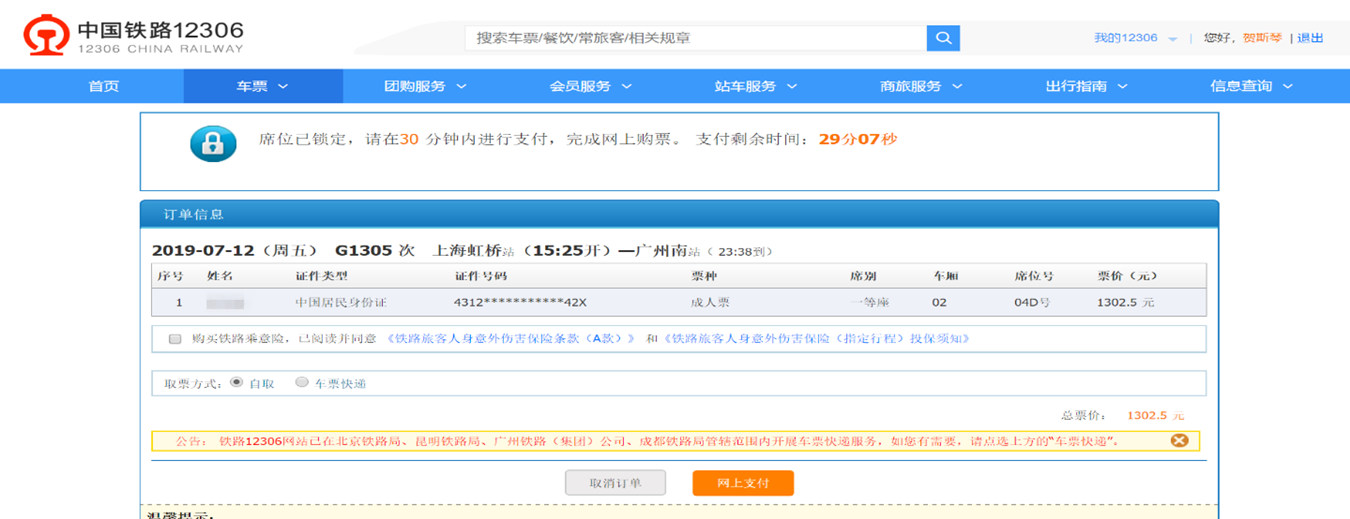Open the 出行指南 menu
The width and height of the screenshot is (1350, 519).
tap(1086, 86)
